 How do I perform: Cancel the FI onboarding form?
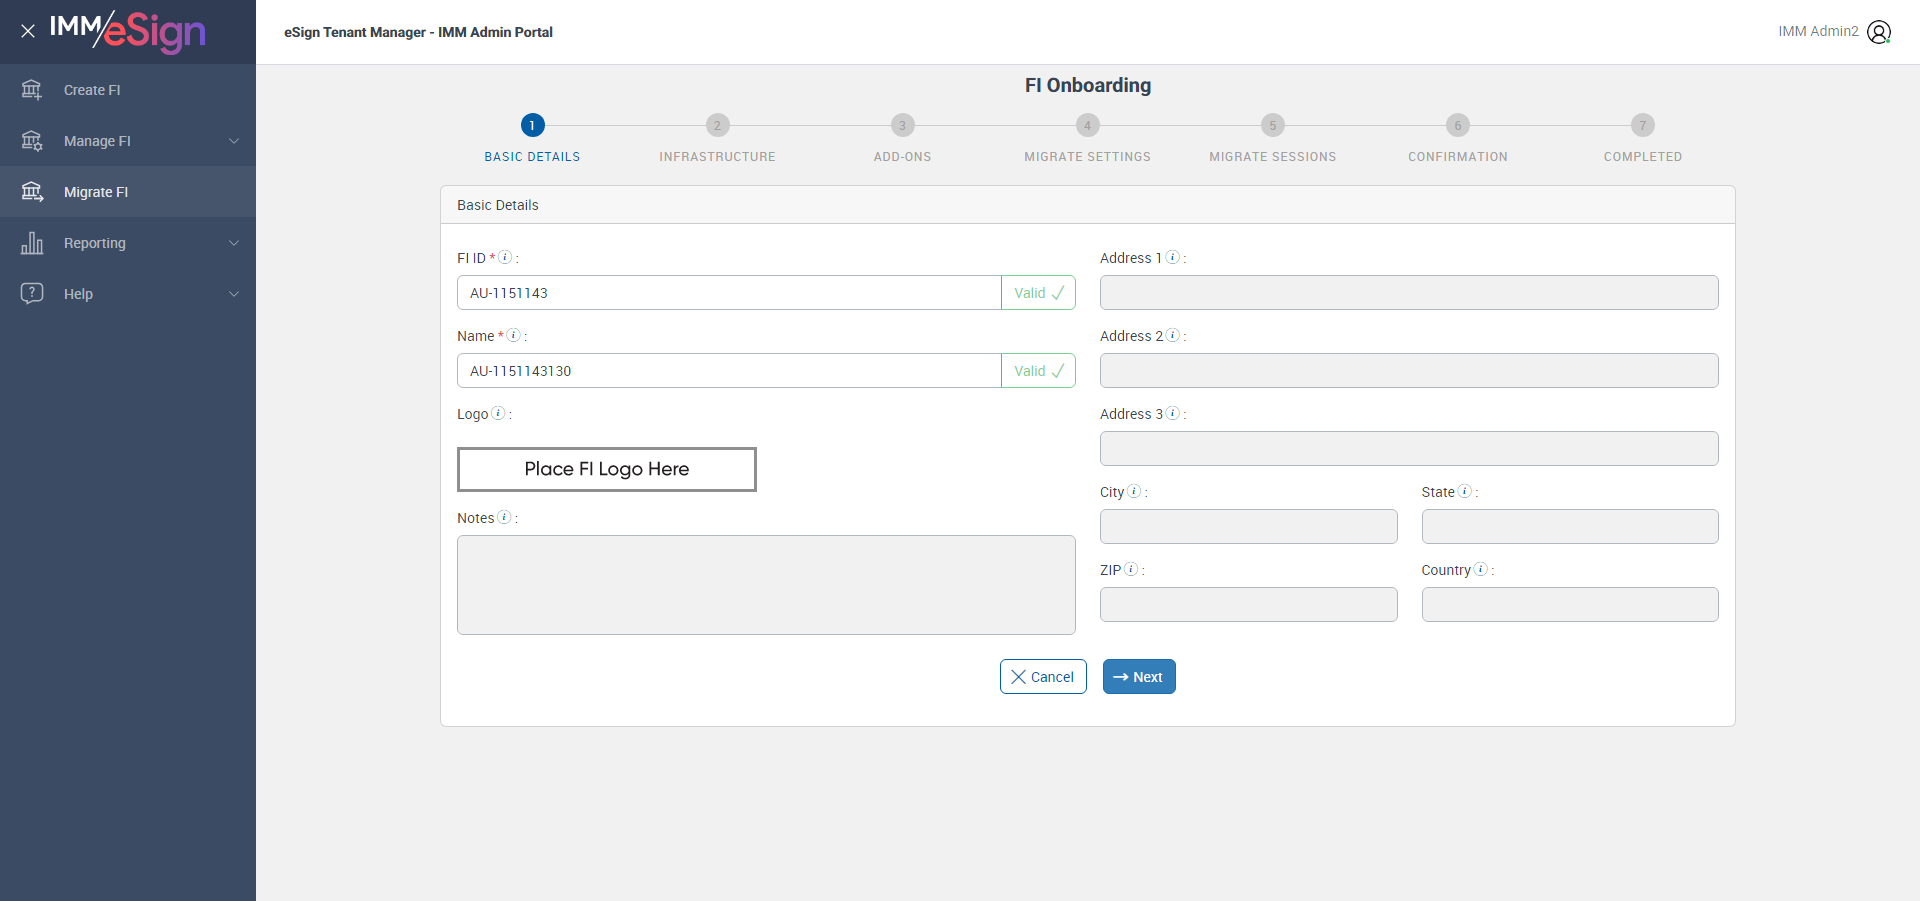(1042, 677)
